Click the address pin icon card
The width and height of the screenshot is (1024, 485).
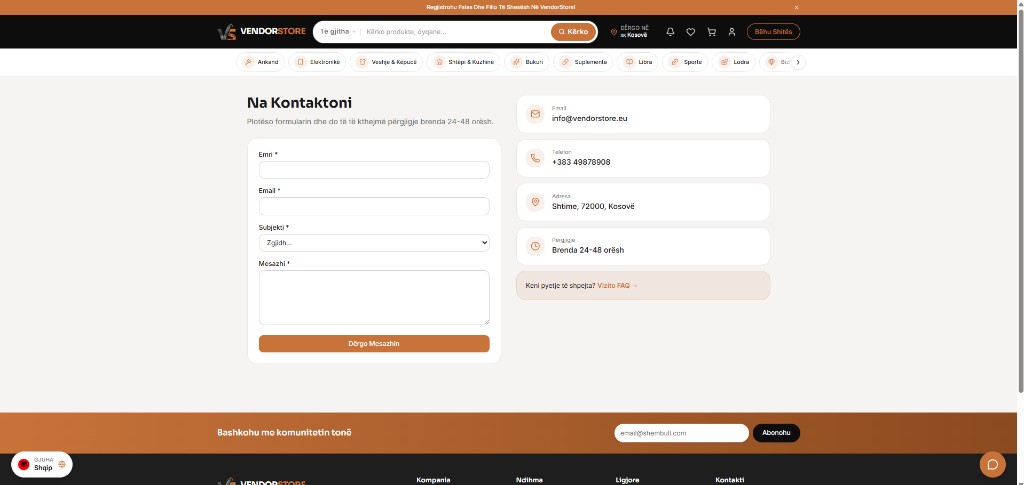point(535,202)
